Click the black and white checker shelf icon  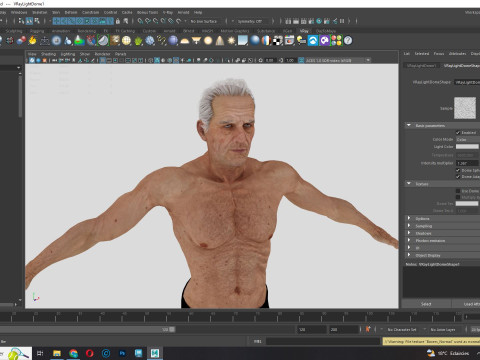coord(277,41)
